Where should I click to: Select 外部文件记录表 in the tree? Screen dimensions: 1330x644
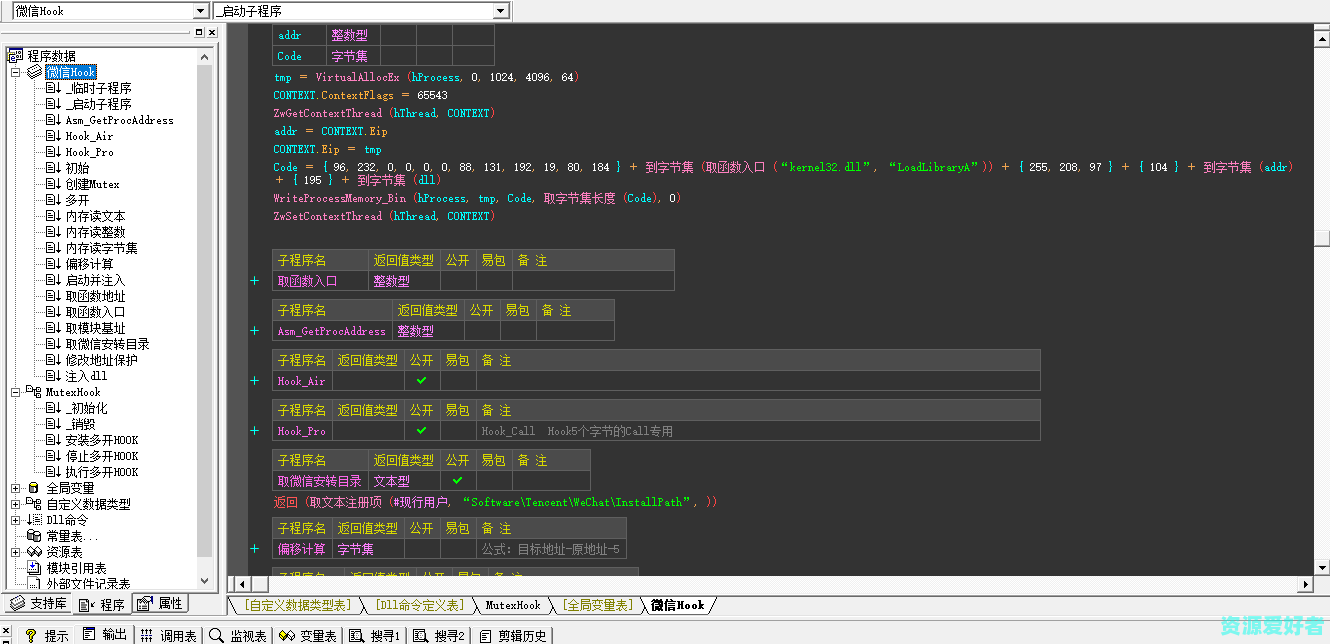[x=88, y=584]
